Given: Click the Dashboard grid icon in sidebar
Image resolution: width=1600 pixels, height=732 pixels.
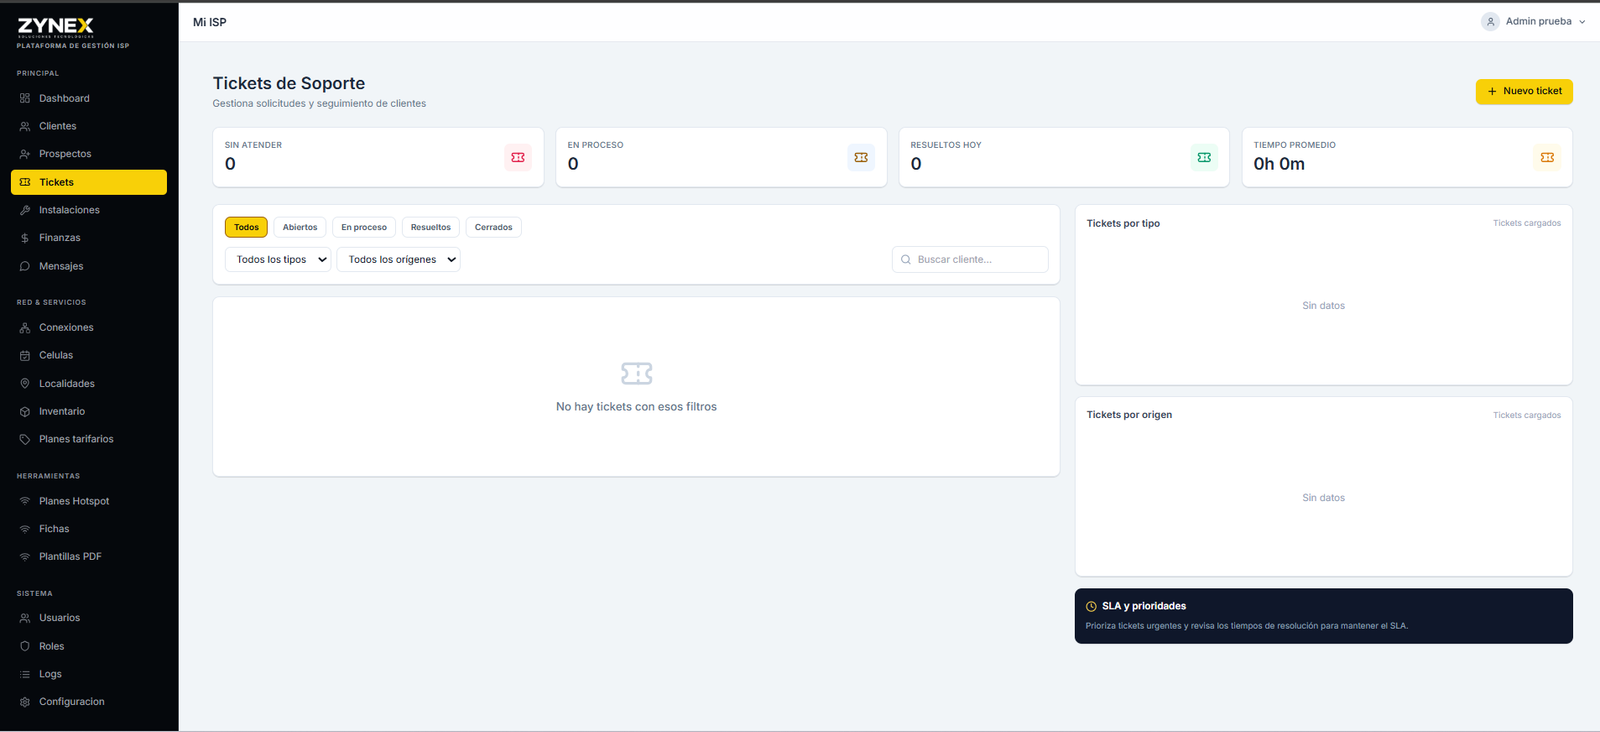Looking at the screenshot, I should (25, 98).
